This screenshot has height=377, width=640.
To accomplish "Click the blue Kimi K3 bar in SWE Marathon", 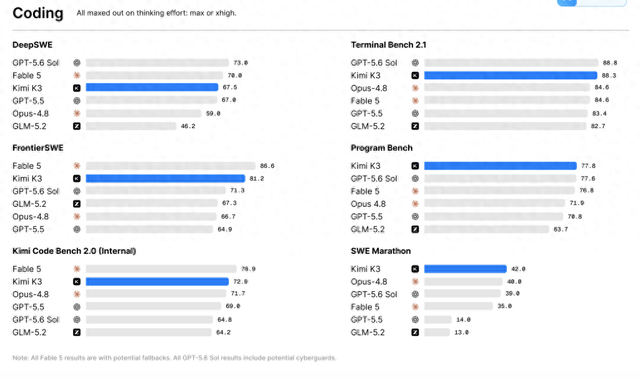I will tap(465, 269).
